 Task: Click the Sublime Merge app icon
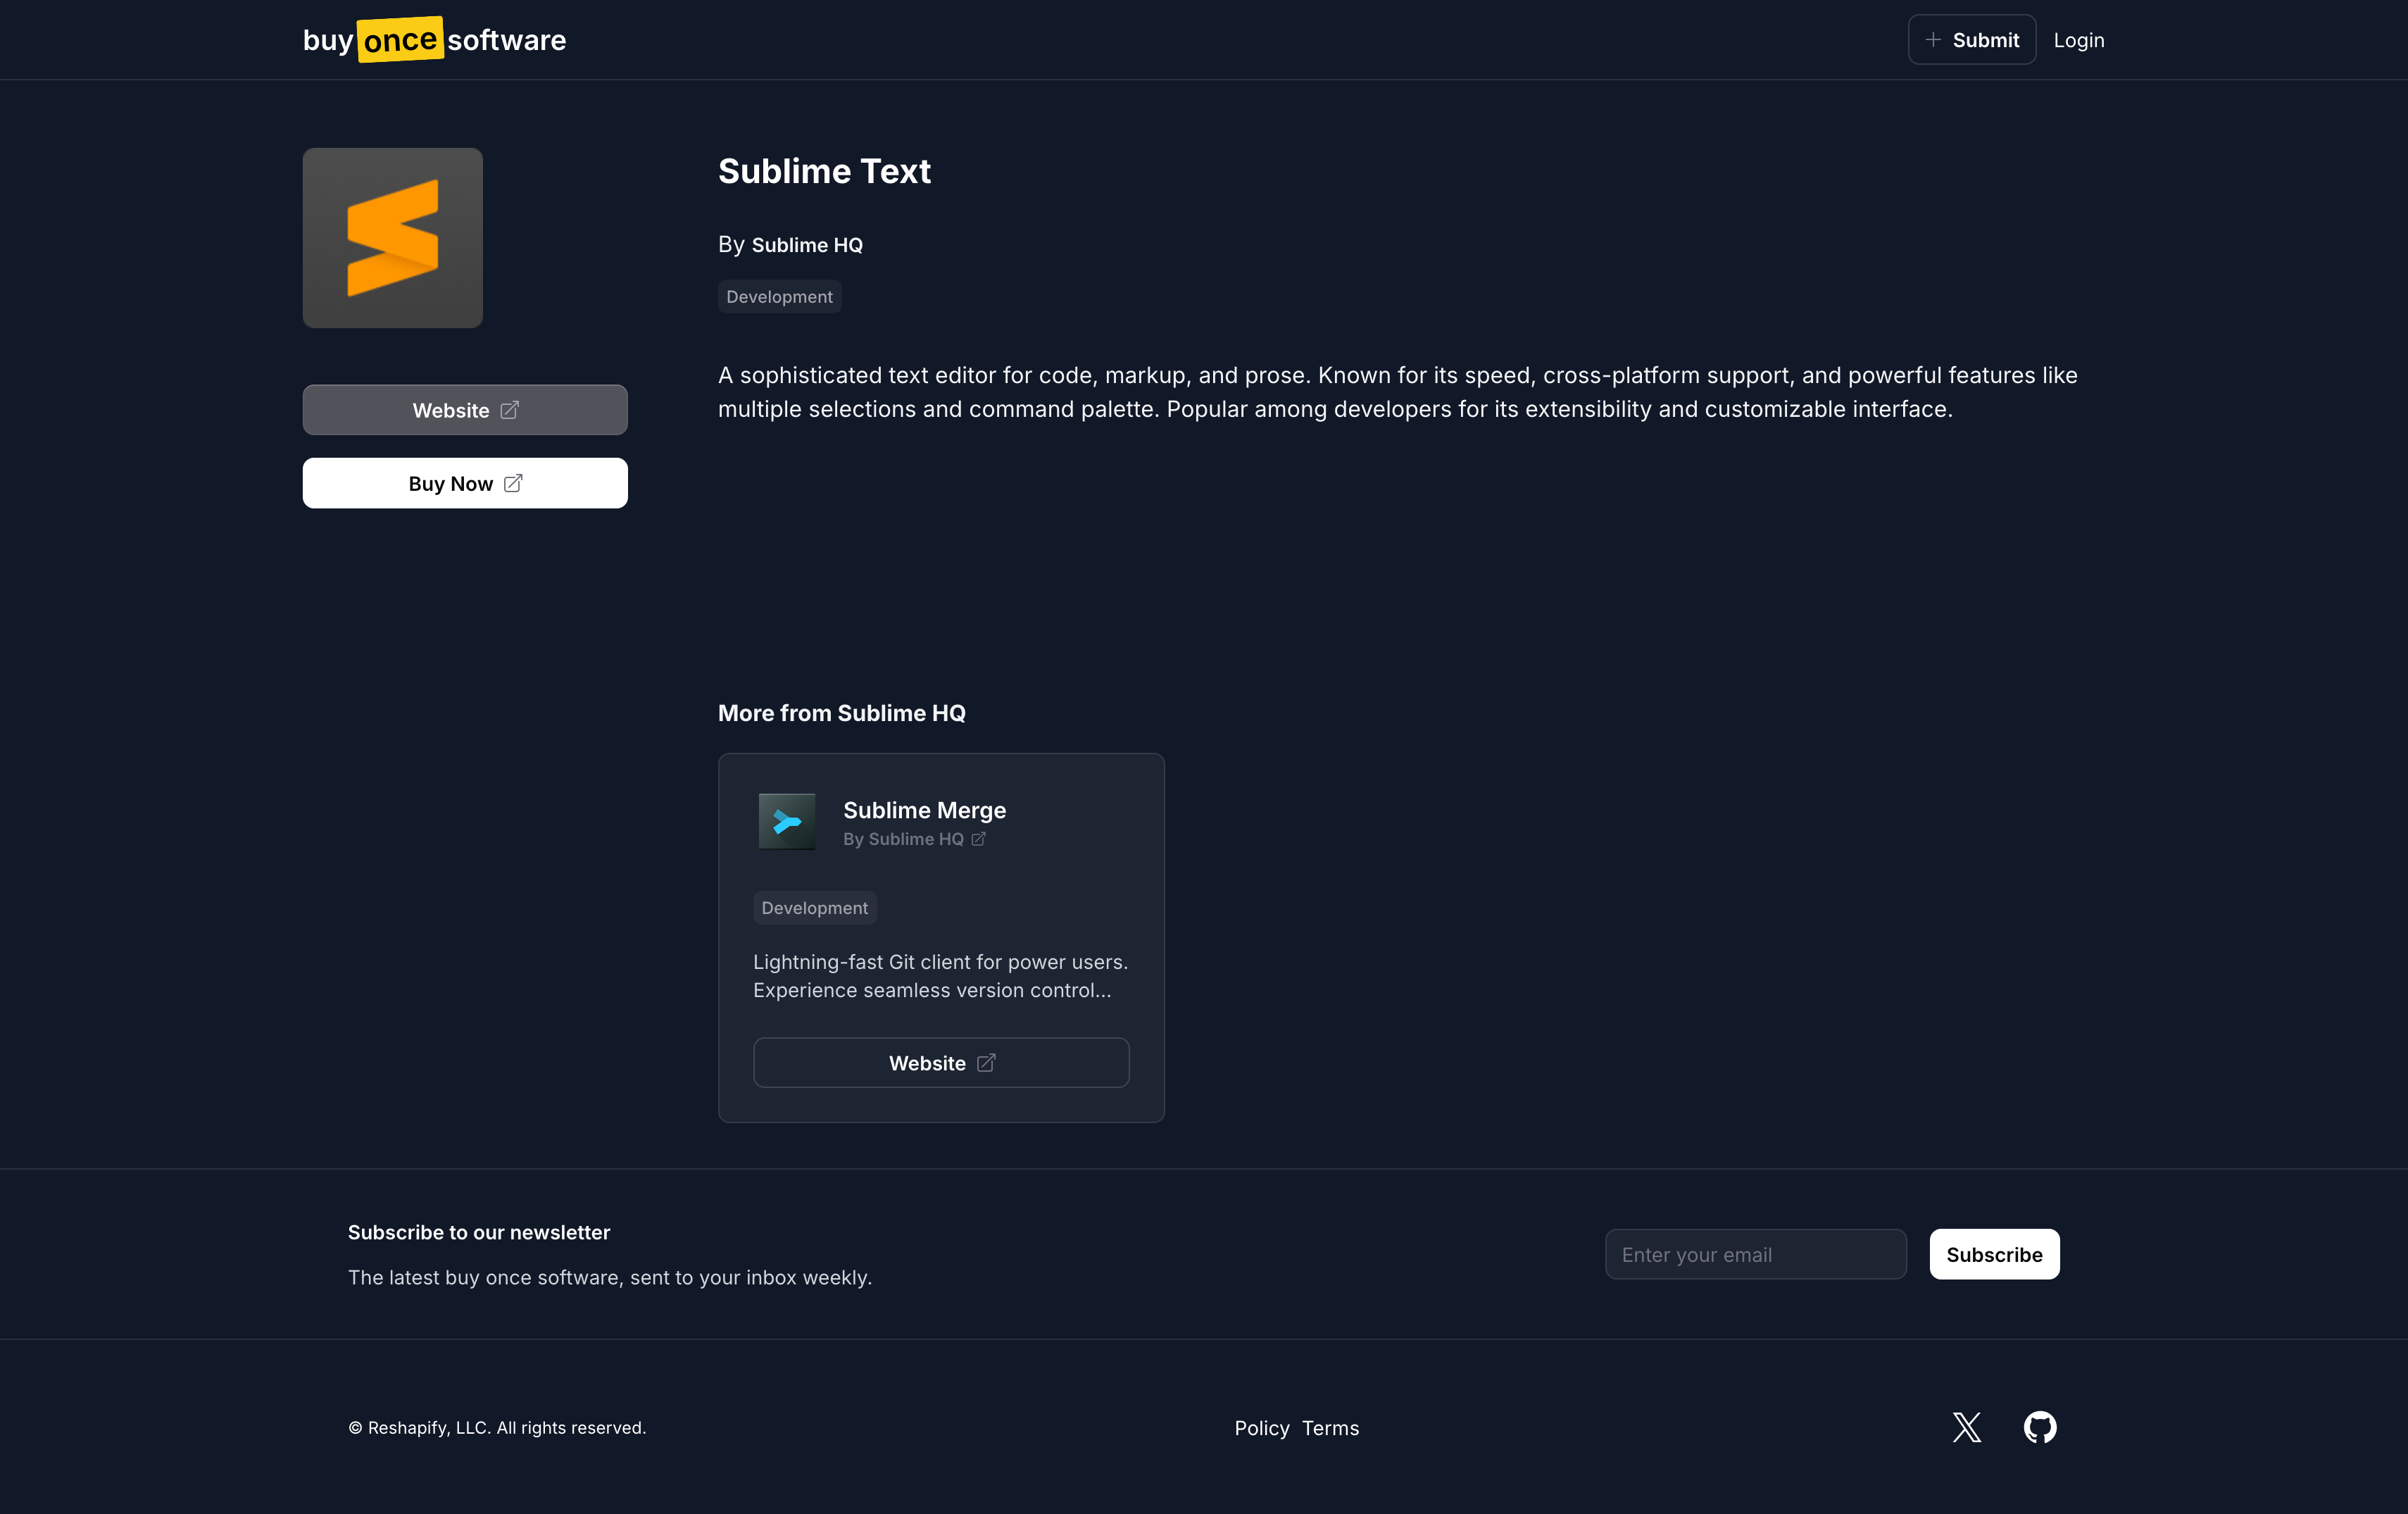787,822
